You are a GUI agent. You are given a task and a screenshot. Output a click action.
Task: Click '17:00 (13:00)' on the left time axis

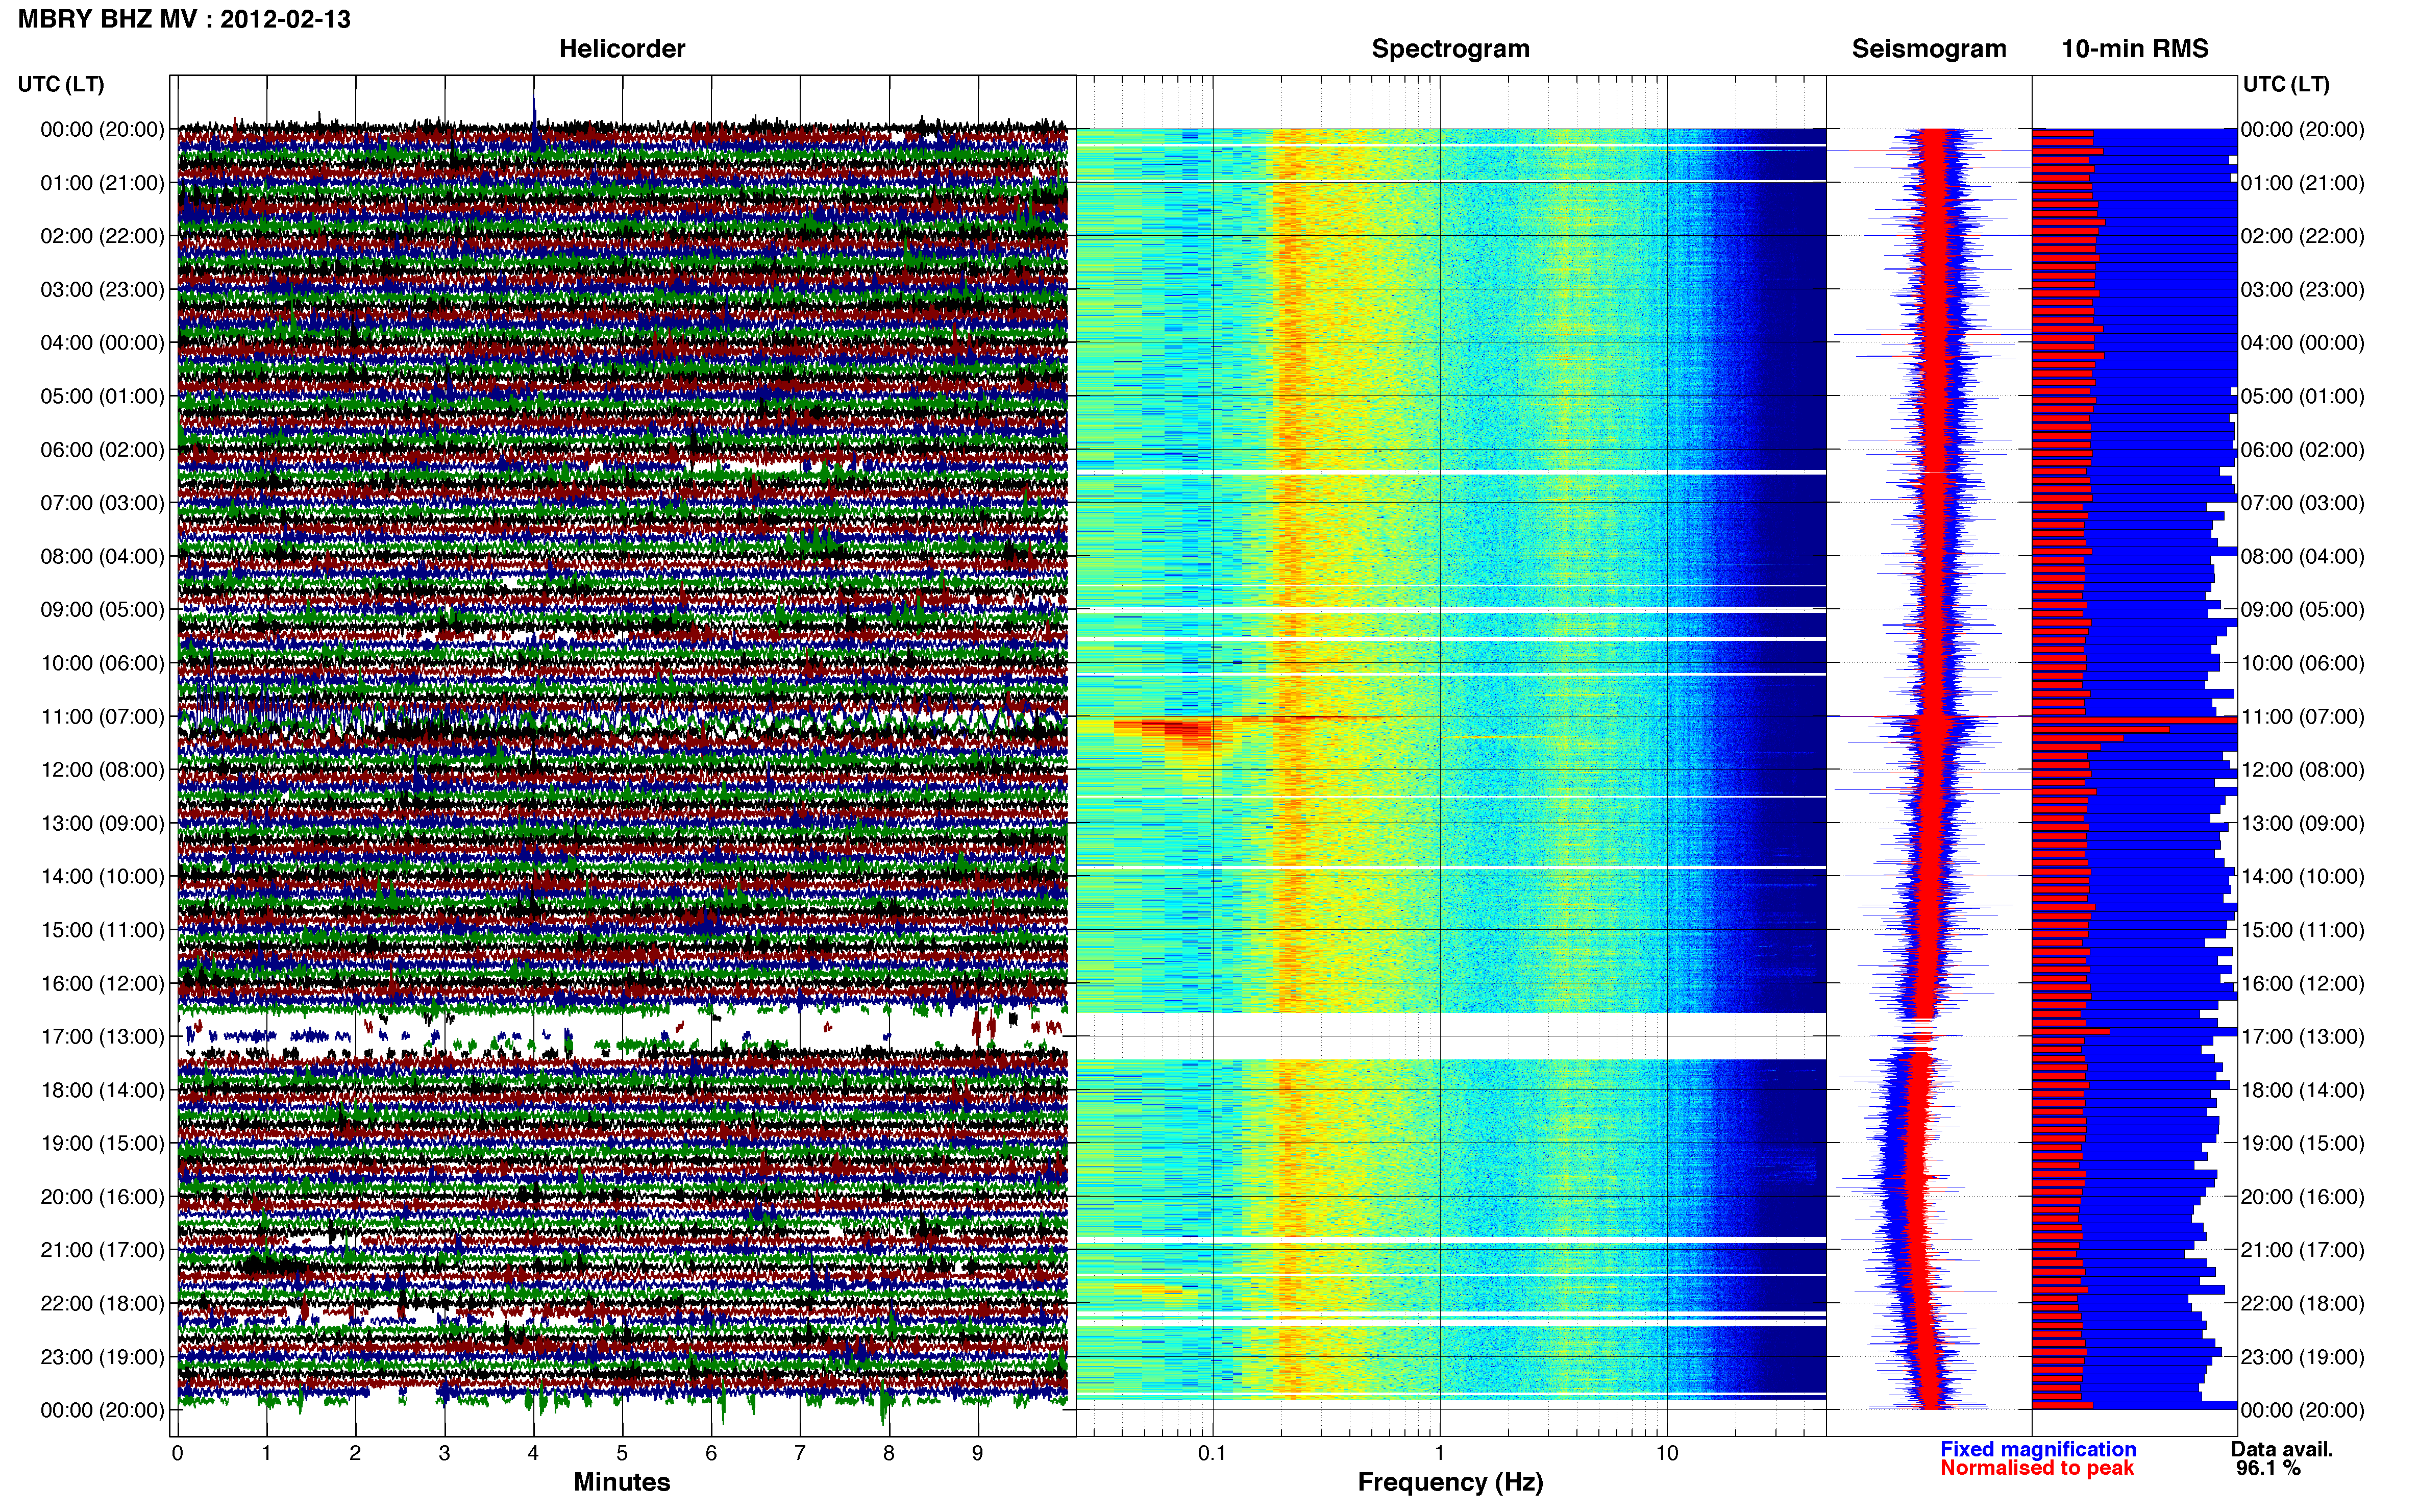[102, 1037]
